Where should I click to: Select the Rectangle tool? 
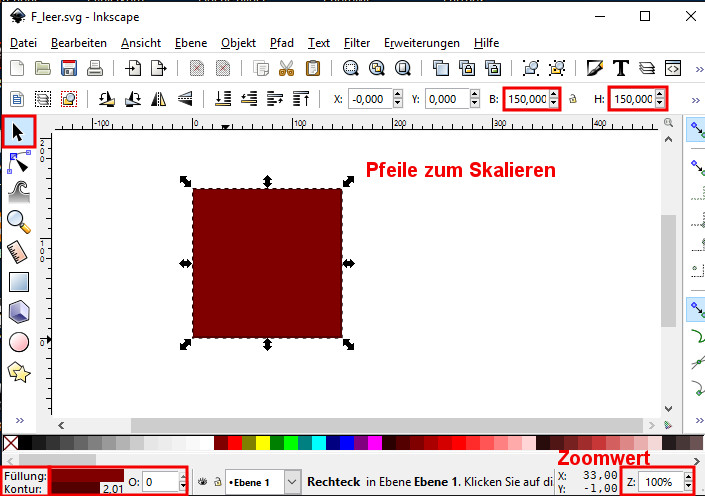pos(18,282)
